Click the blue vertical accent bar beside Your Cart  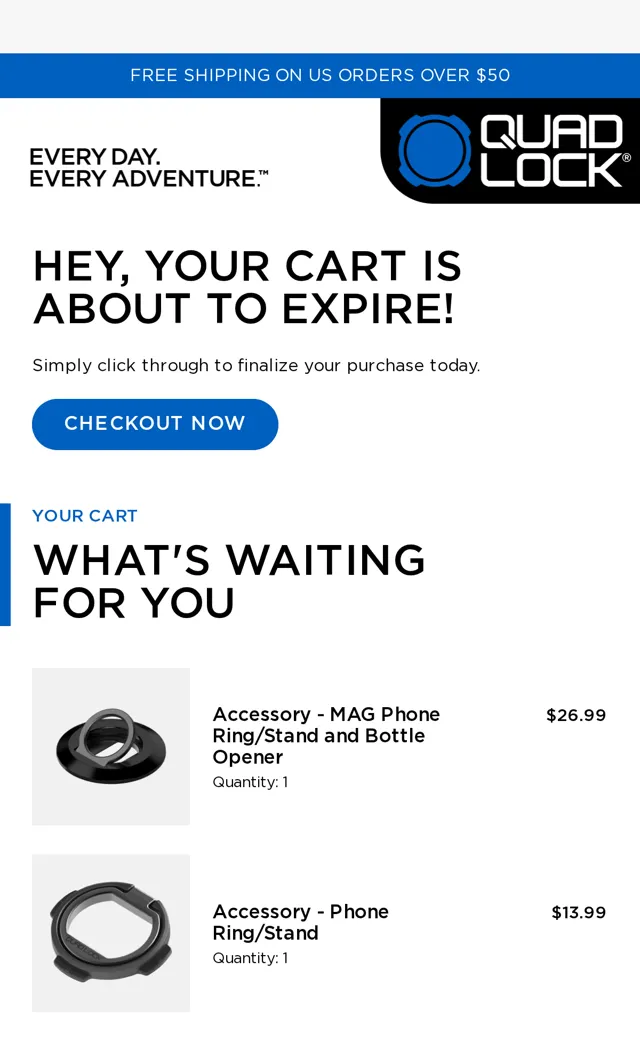tap(5, 564)
